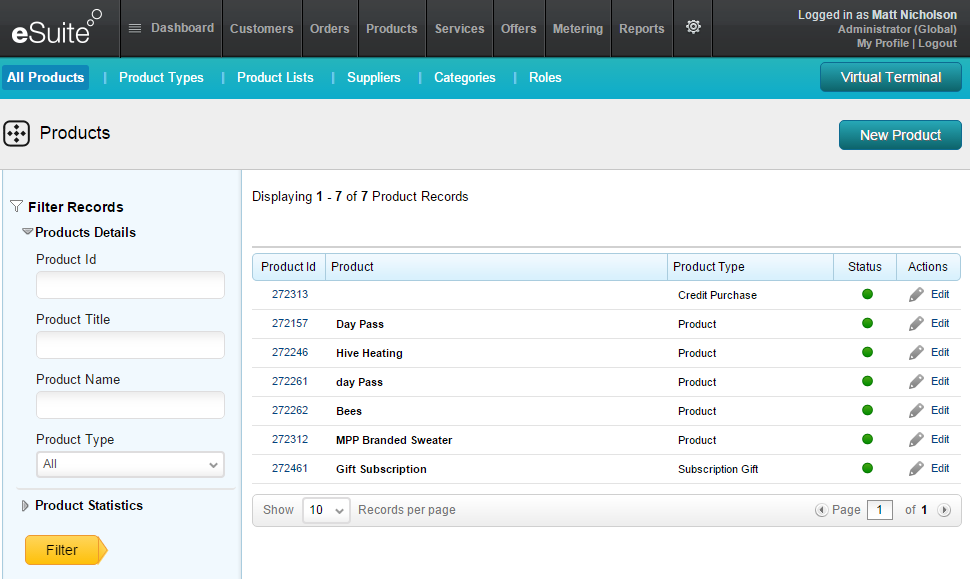Open the settings gear icon in top navigation
Image resolution: width=970 pixels, height=579 pixels.
(693, 28)
